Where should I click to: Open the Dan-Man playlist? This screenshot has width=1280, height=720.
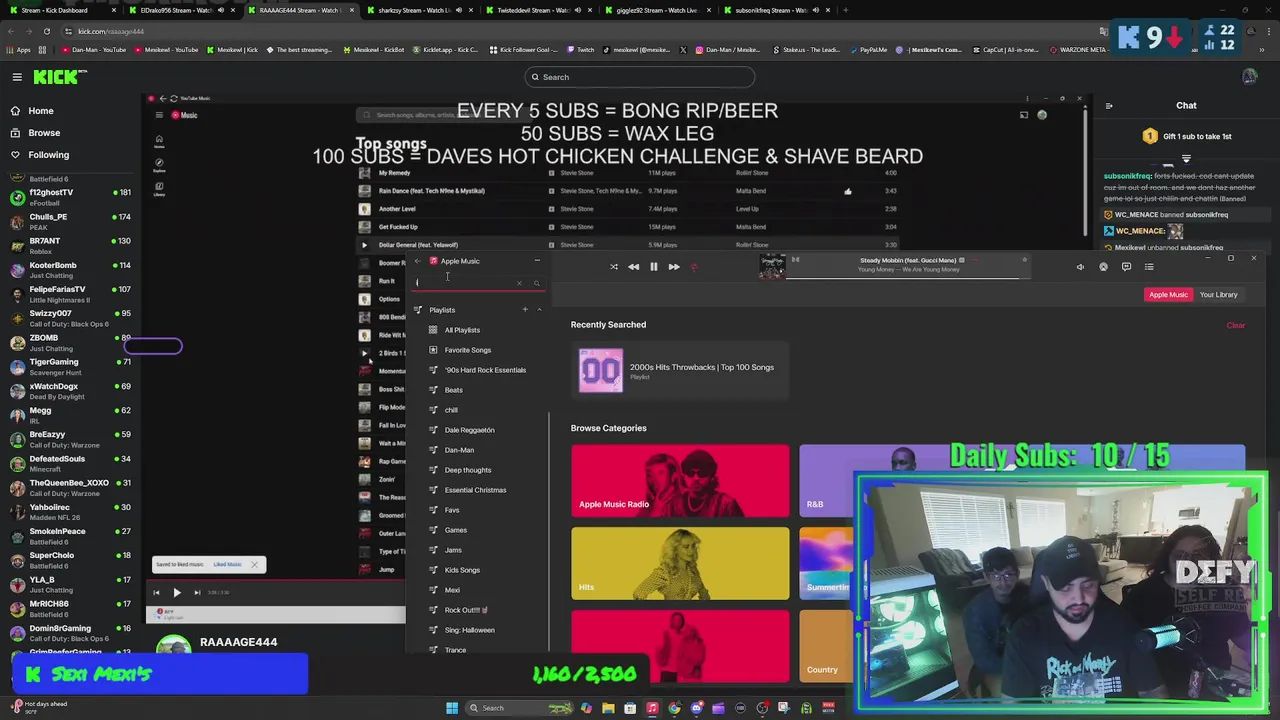tap(459, 450)
